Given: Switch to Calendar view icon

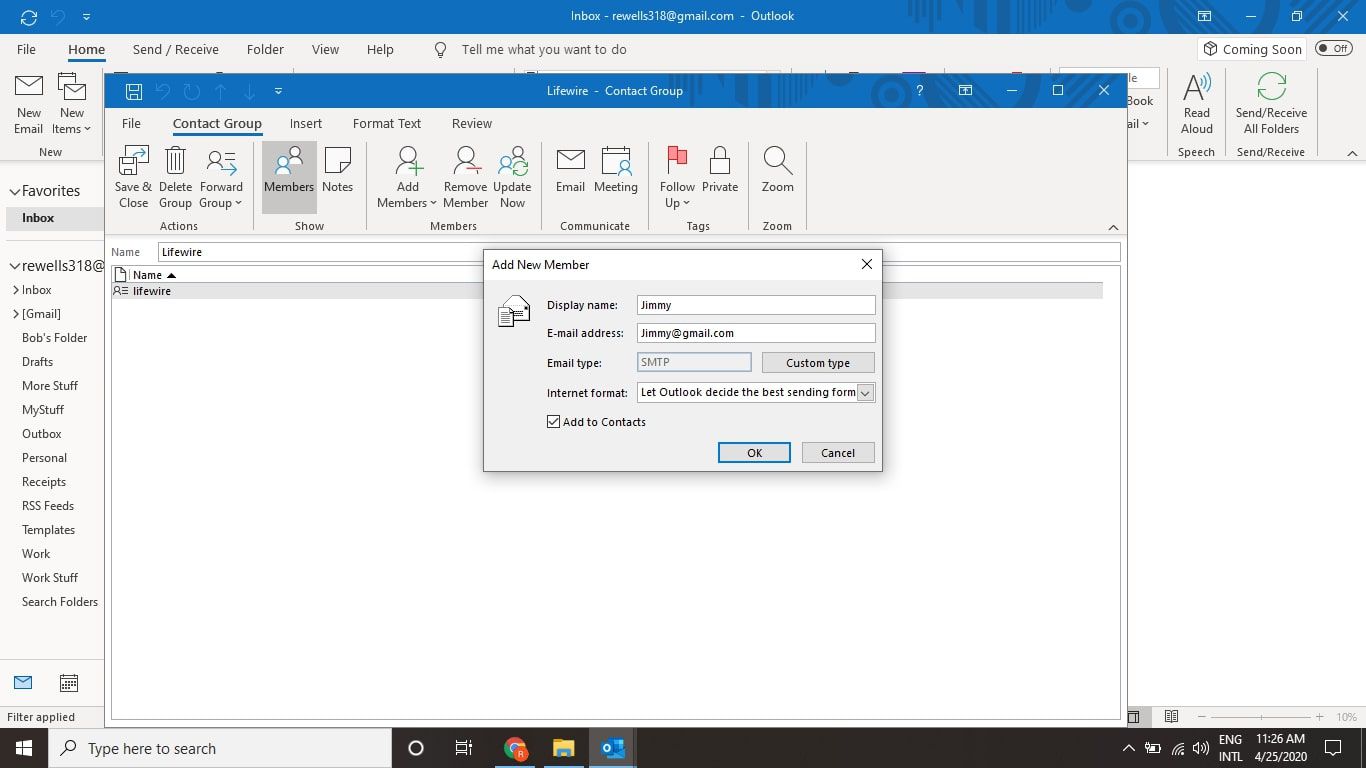Looking at the screenshot, I should click(x=69, y=683).
